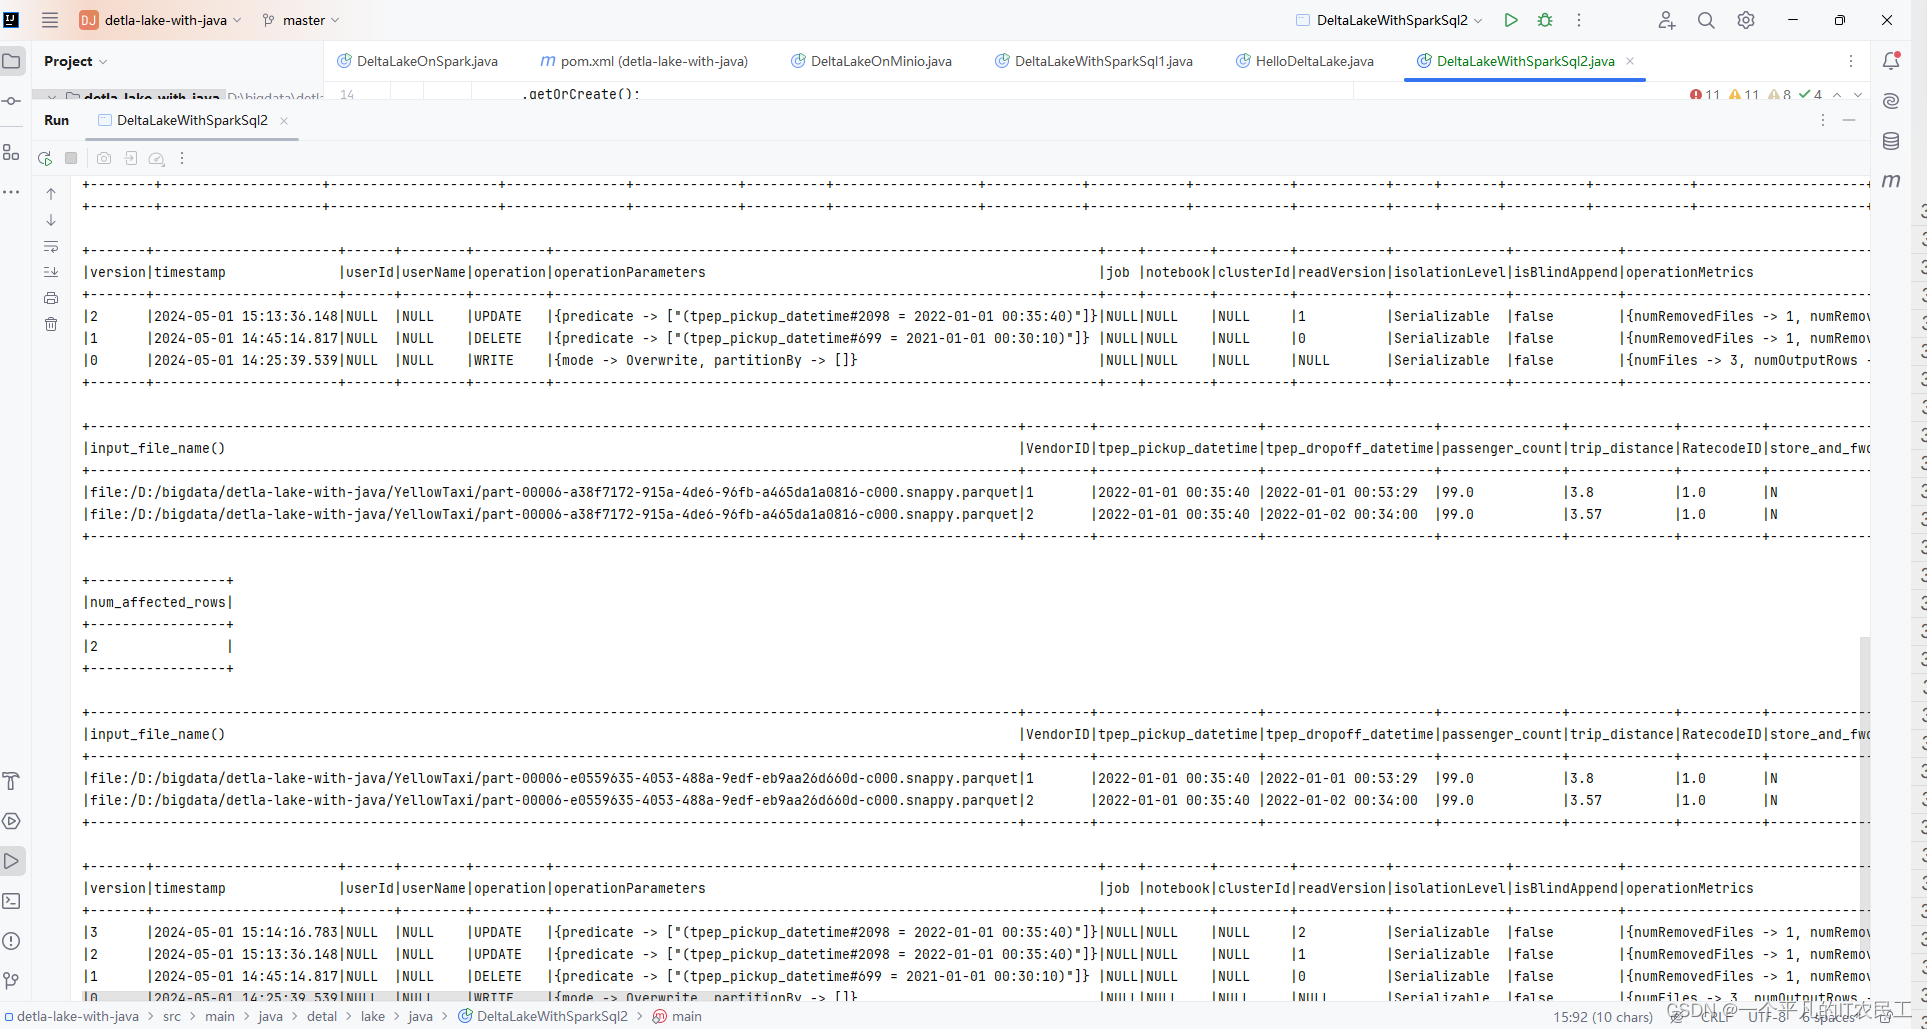Expand the master branch dropdown
1927x1029 pixels.
coord(300,20)
